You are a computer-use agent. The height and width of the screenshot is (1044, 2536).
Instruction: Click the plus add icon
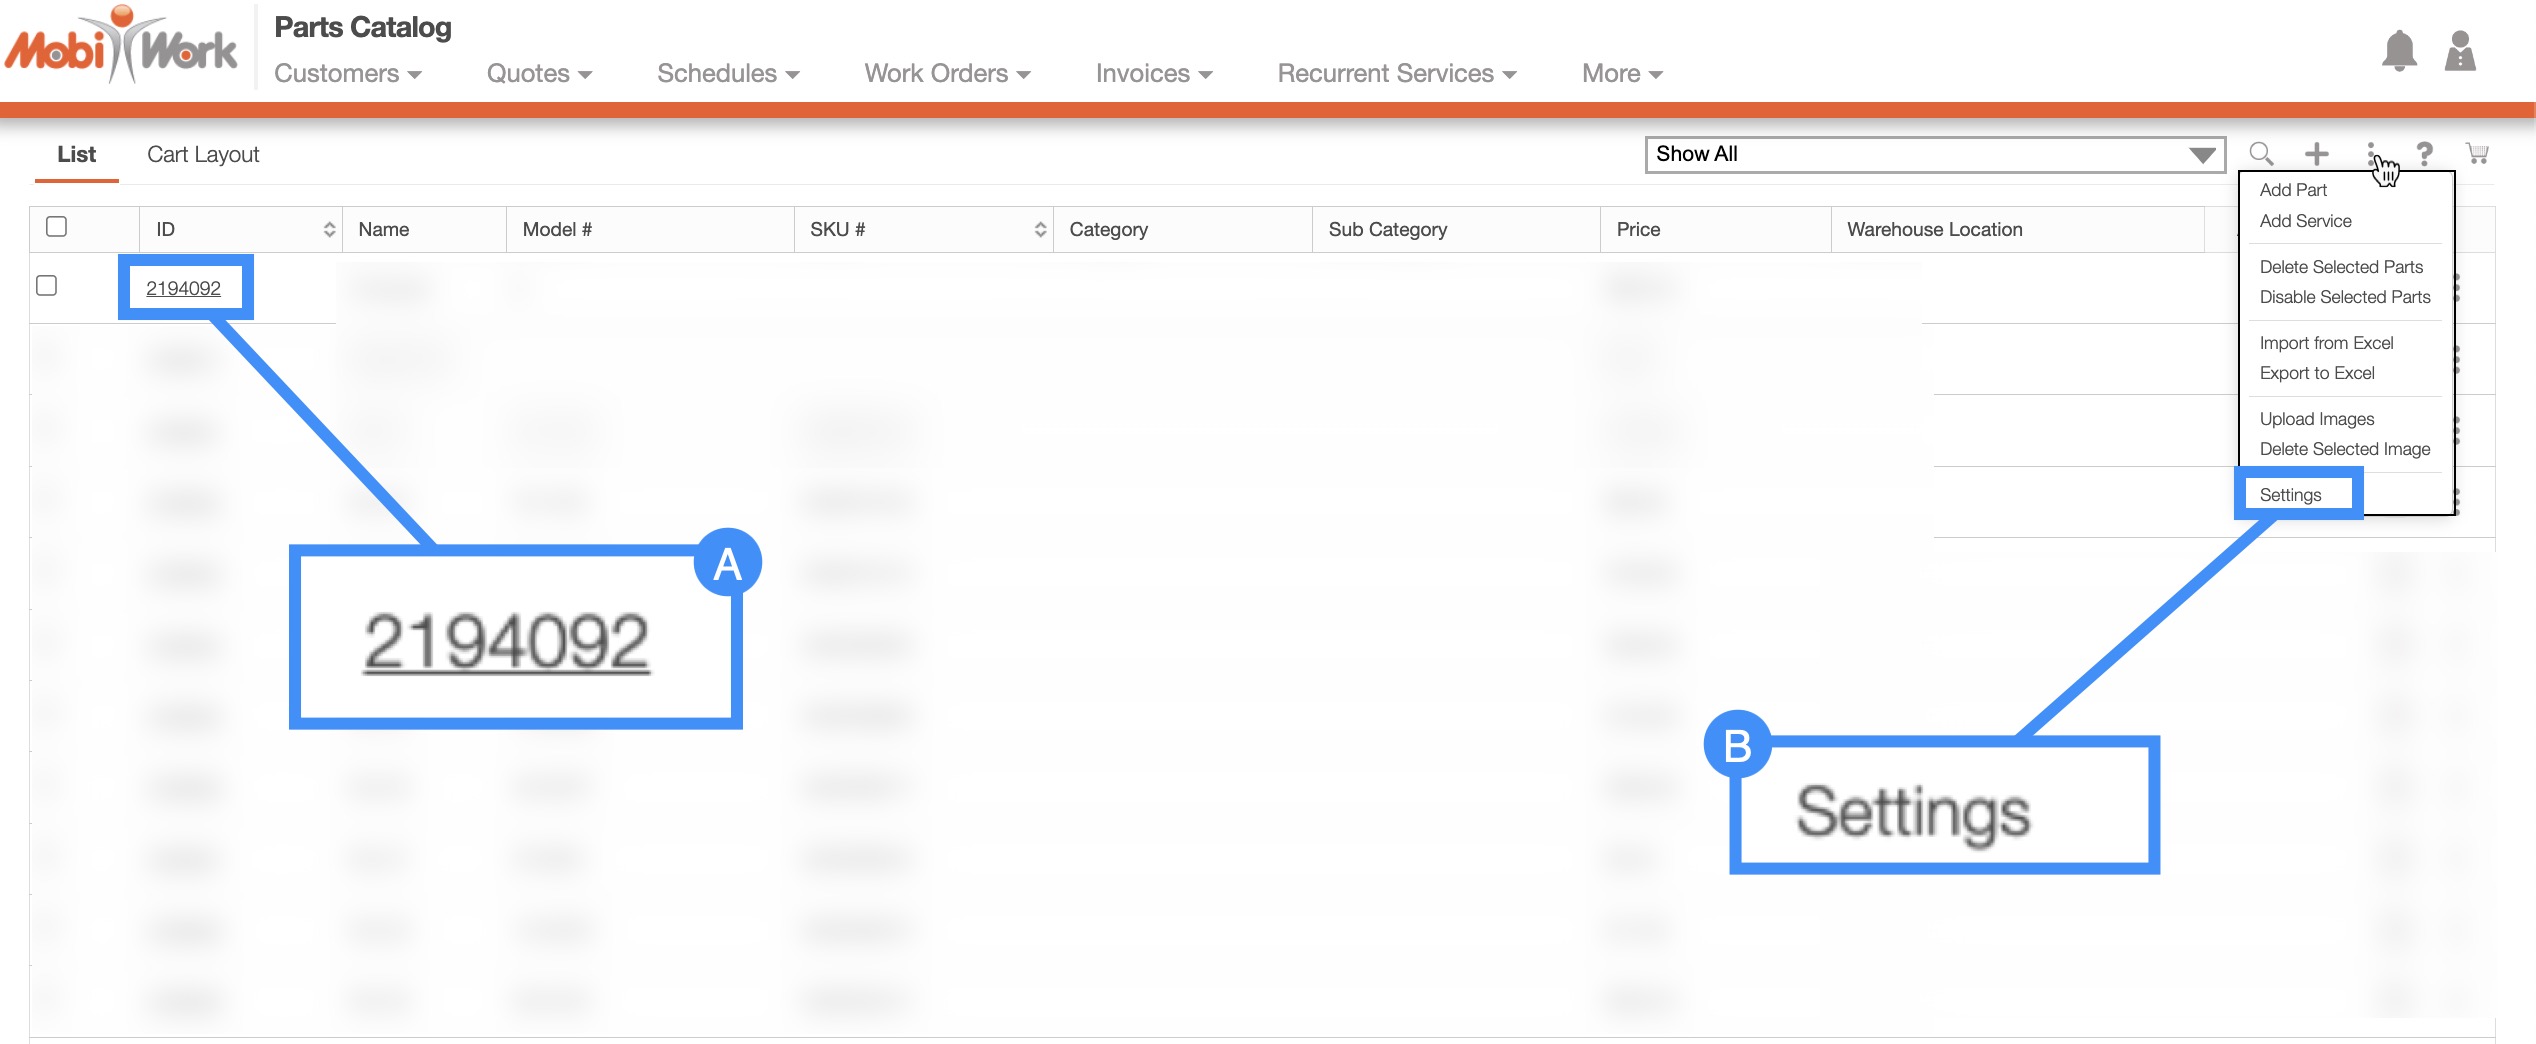tap(2316, 154)
